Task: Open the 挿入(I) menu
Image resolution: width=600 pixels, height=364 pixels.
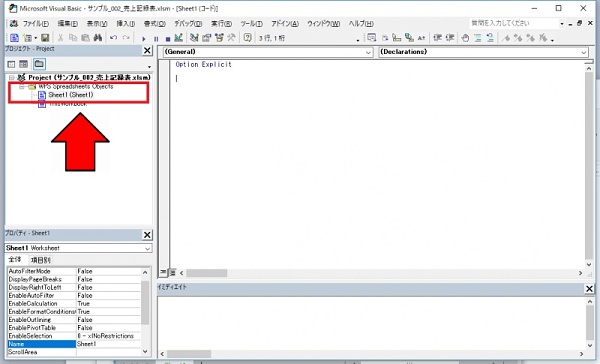Action: 126,23
